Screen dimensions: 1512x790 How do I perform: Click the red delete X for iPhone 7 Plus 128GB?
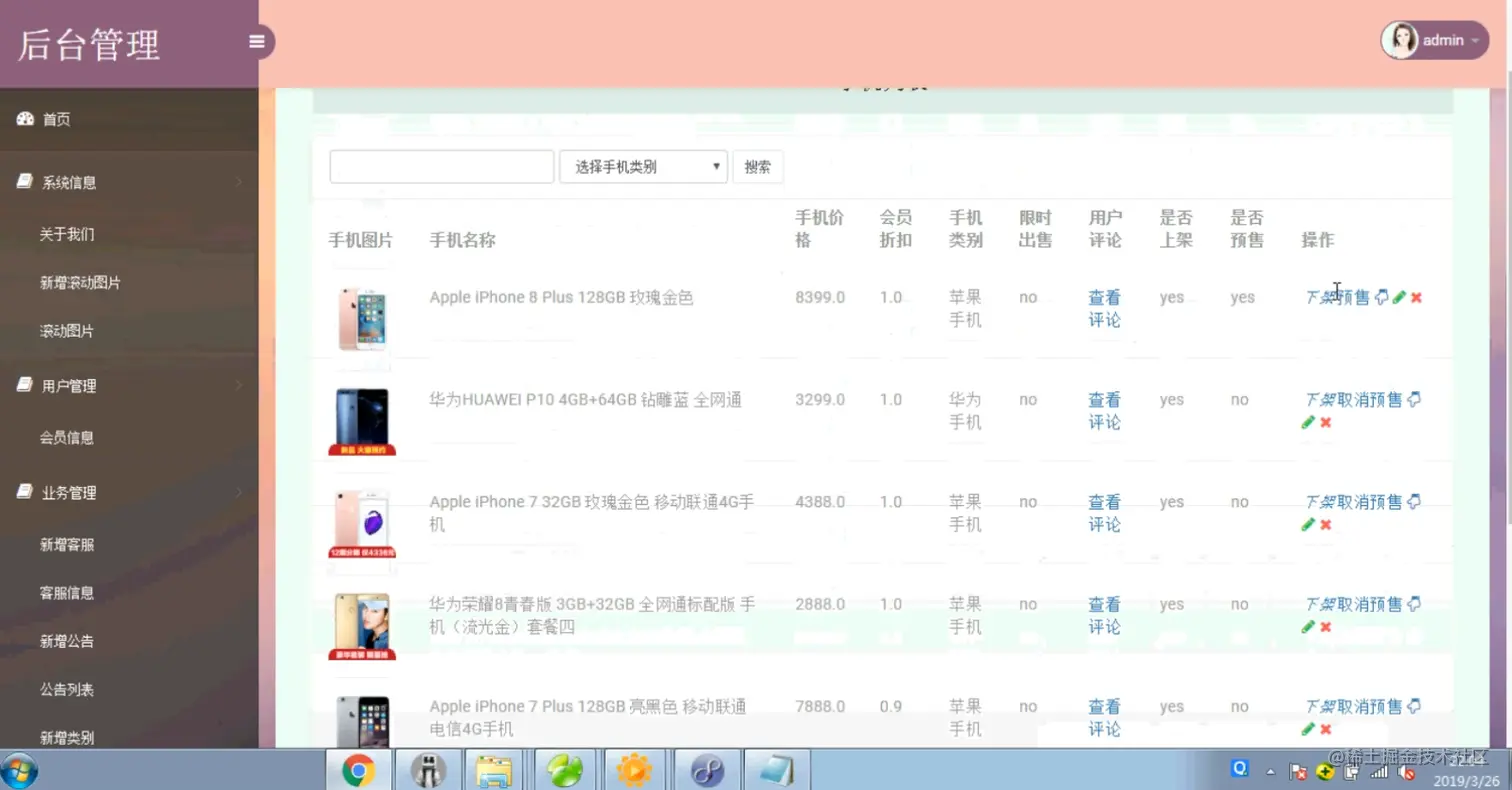coord(1325,729)
